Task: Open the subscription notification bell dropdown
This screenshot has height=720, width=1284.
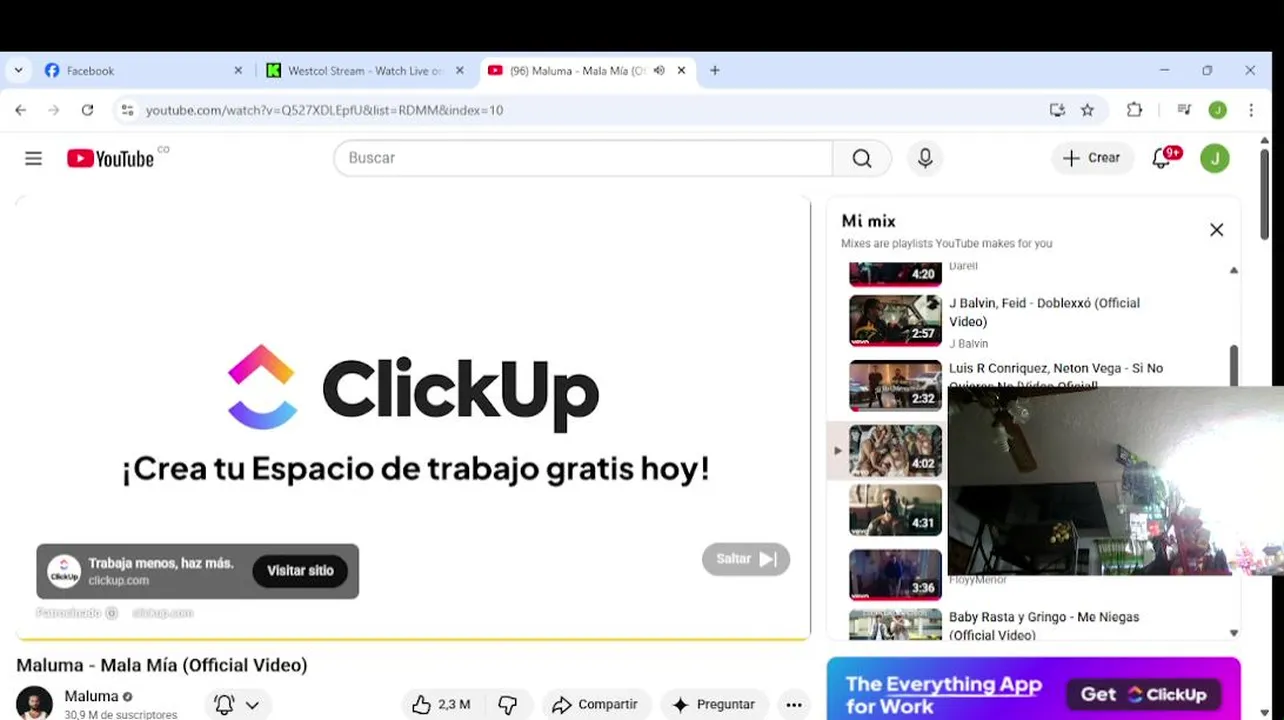Action: tap(238, 705)
